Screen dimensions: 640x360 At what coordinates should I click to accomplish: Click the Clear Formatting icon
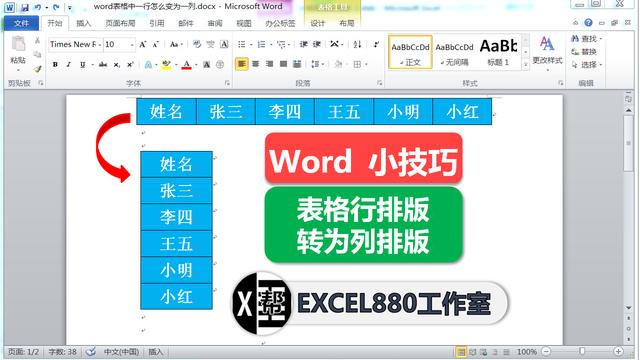tap(197, 44)
